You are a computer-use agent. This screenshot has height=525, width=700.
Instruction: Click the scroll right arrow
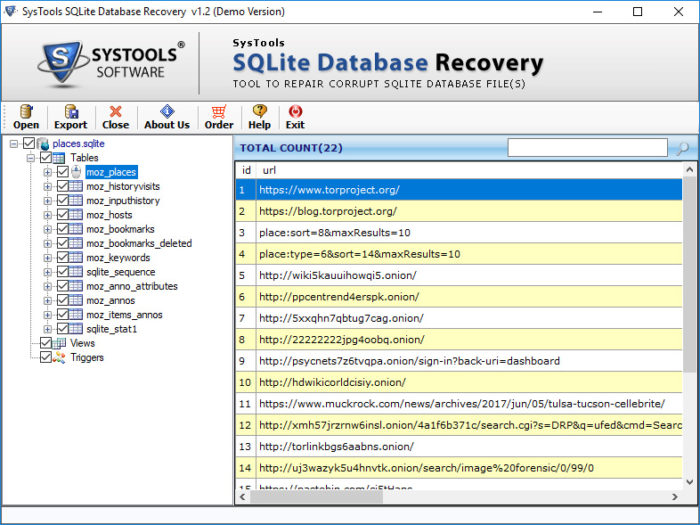coord(675,497)
